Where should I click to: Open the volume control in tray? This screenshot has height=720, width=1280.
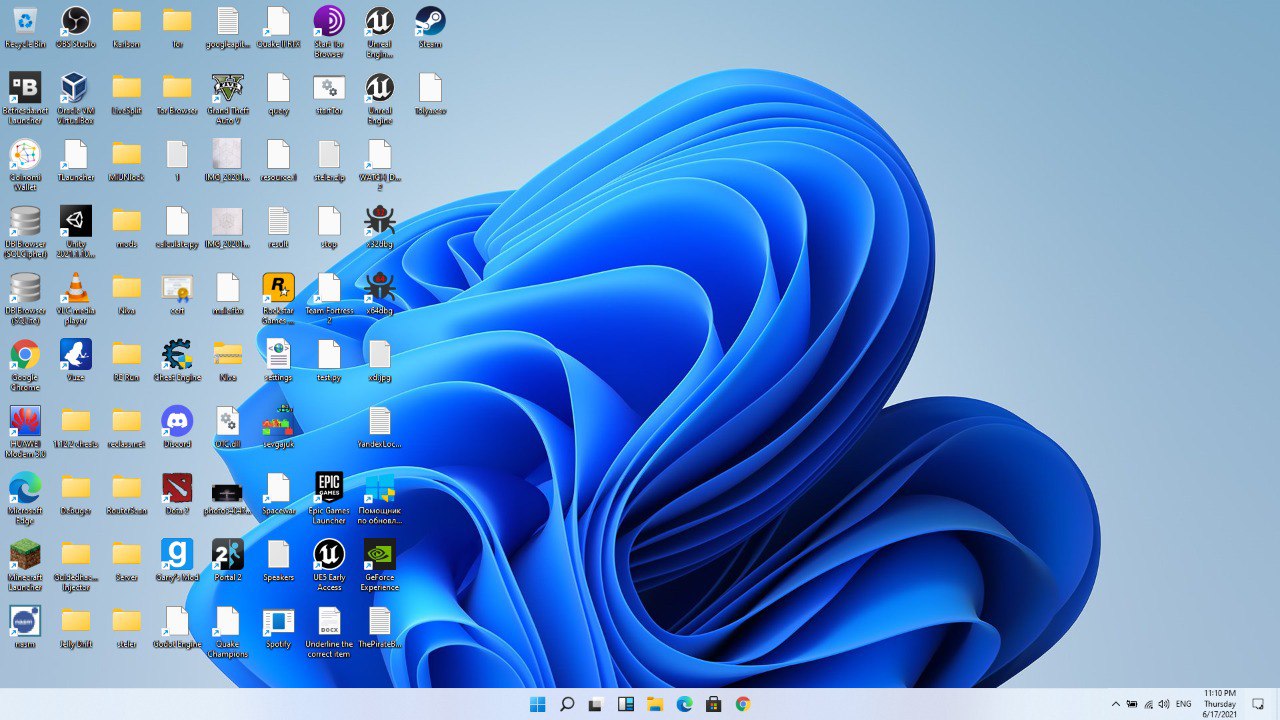(x=1163, y=704)
